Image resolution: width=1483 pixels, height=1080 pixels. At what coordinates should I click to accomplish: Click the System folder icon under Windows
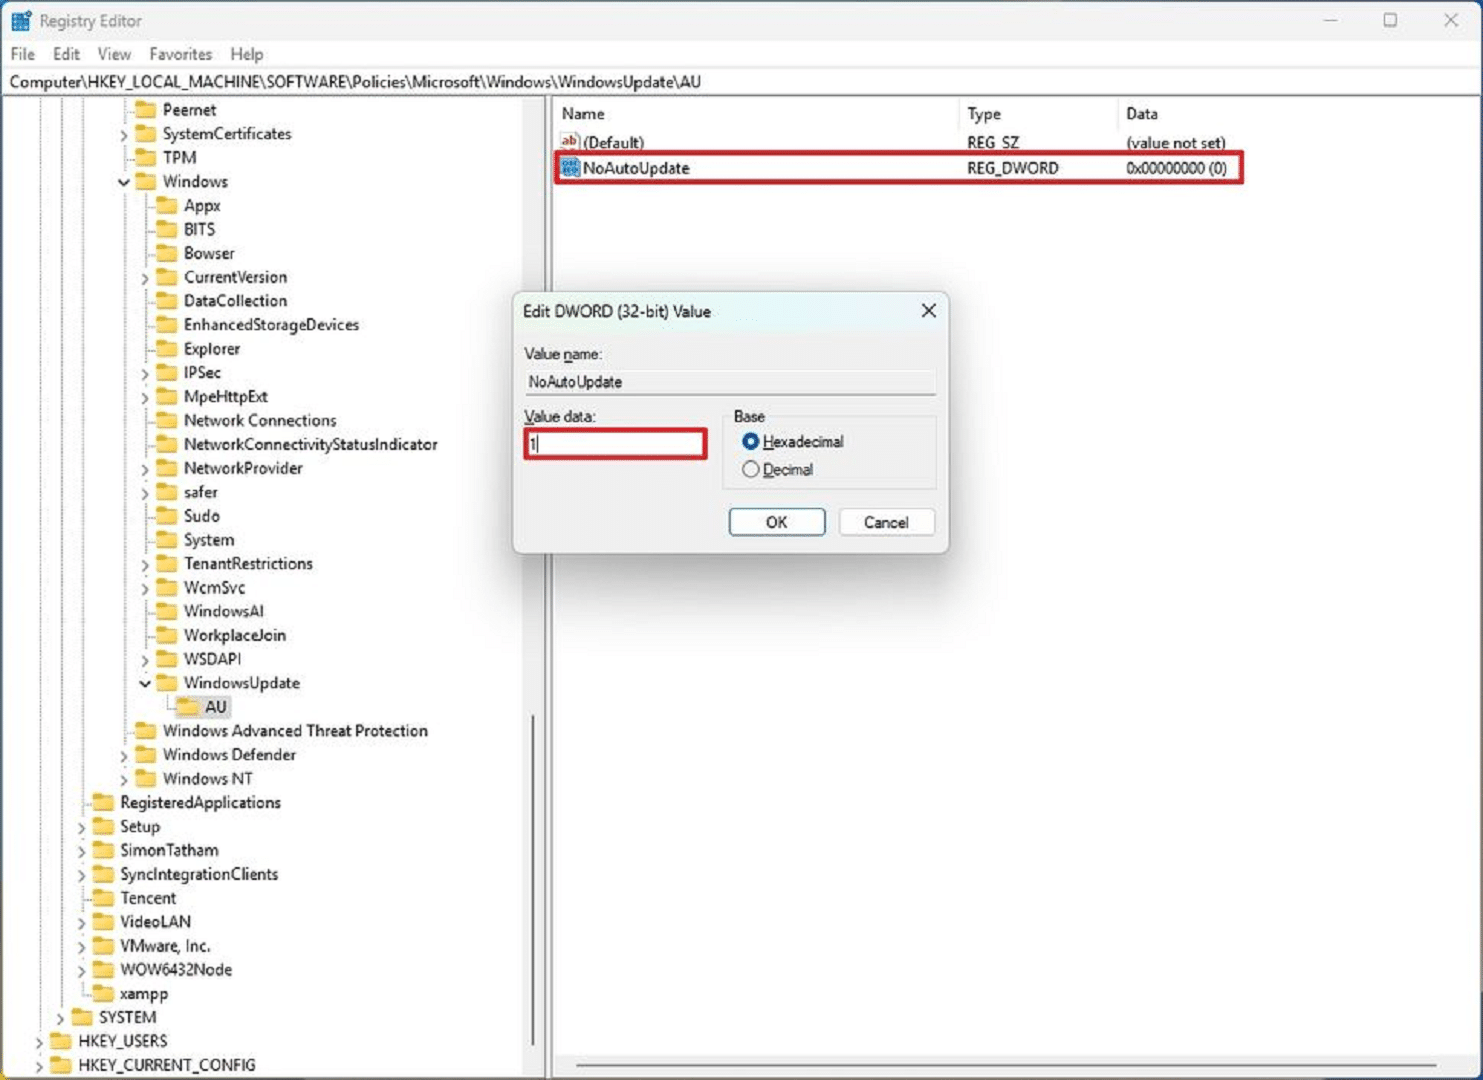(167, 540)
